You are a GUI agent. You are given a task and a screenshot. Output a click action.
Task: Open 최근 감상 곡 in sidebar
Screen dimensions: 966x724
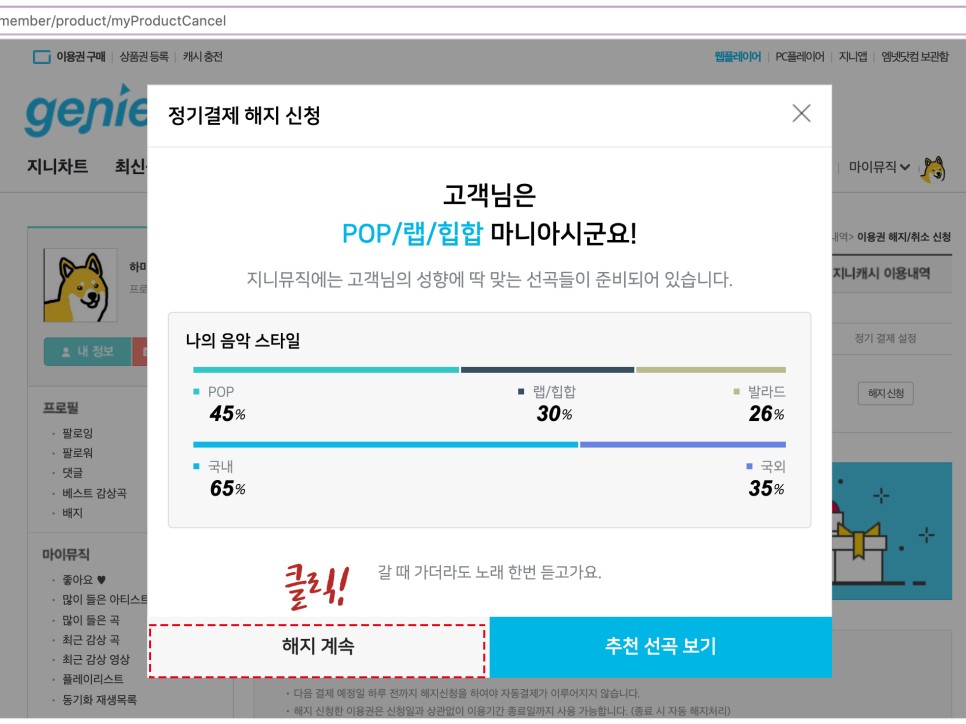tap(91, 640)
